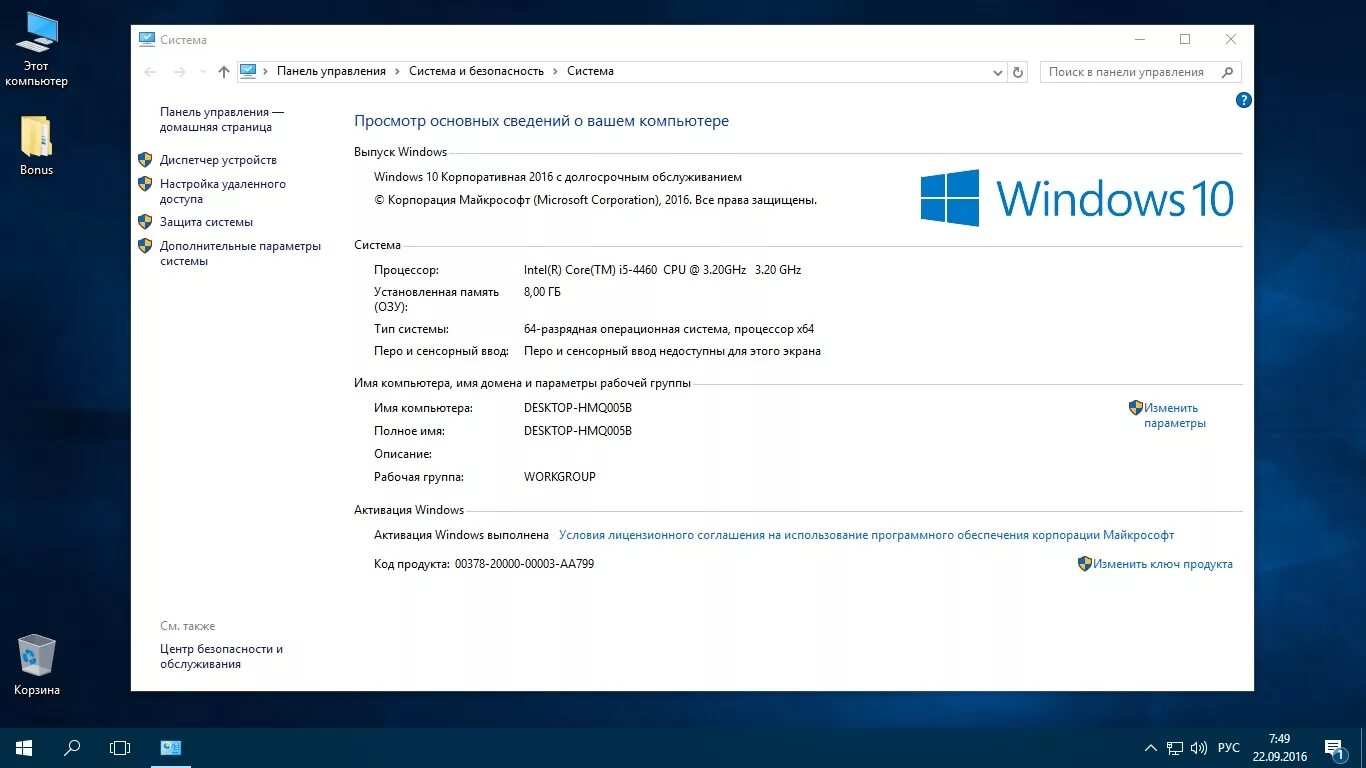The width and height of the screenshot is (1366, 768).
Task: Click computer name DESKTOP-HMQ005B beside Имя компьютера
Action: (x=578, y=408)
